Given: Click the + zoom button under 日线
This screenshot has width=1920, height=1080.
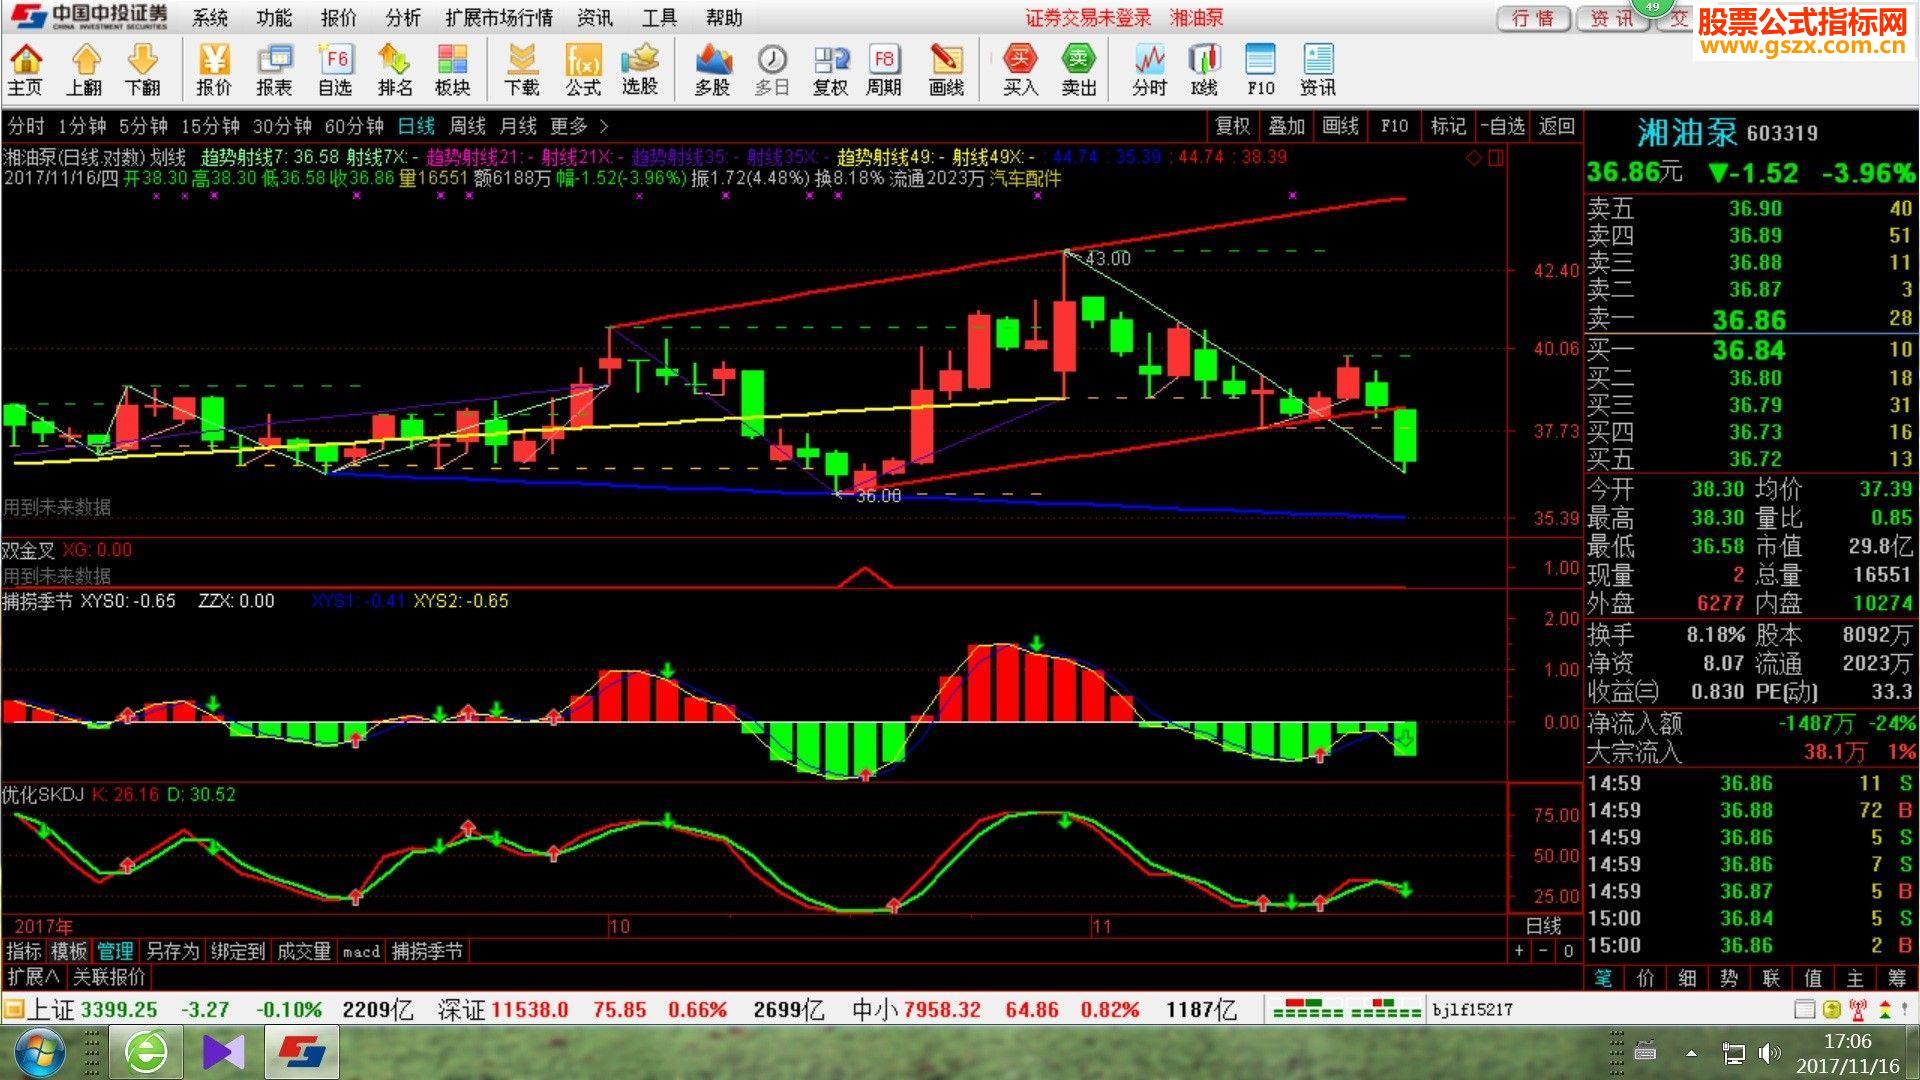Looking at the screenshot, I should (x=1519, y=951).
